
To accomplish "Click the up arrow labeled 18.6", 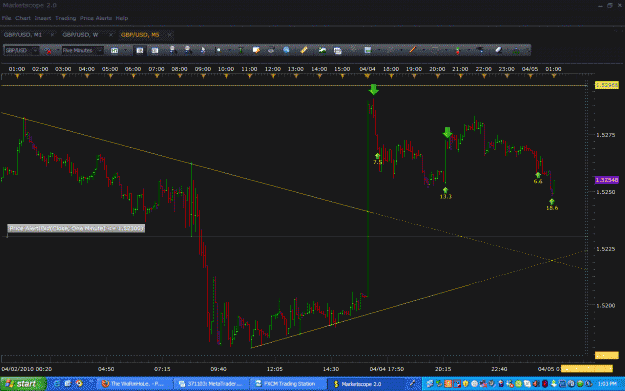I will click(552, 202).
